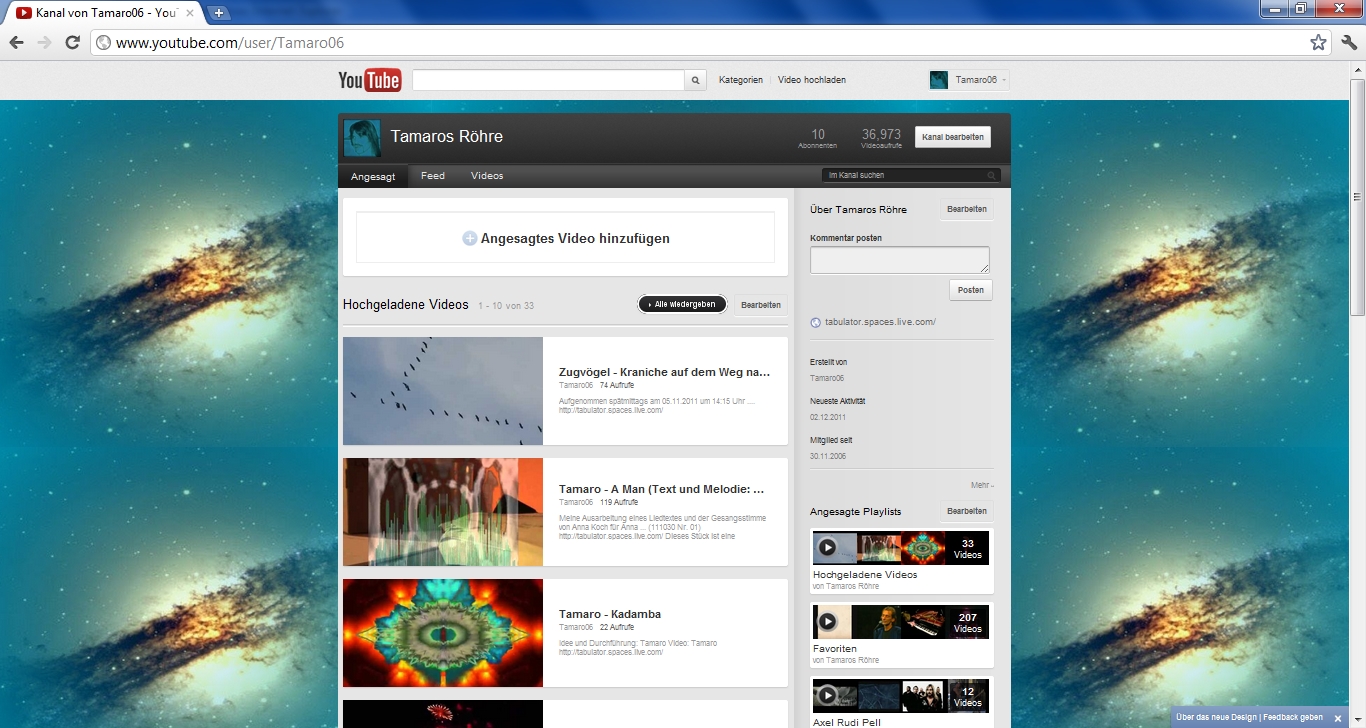Click the 36,973 Videoaufrufe count
The image size is (1366, 728).
pyautogui.click(x=881, y=138)
